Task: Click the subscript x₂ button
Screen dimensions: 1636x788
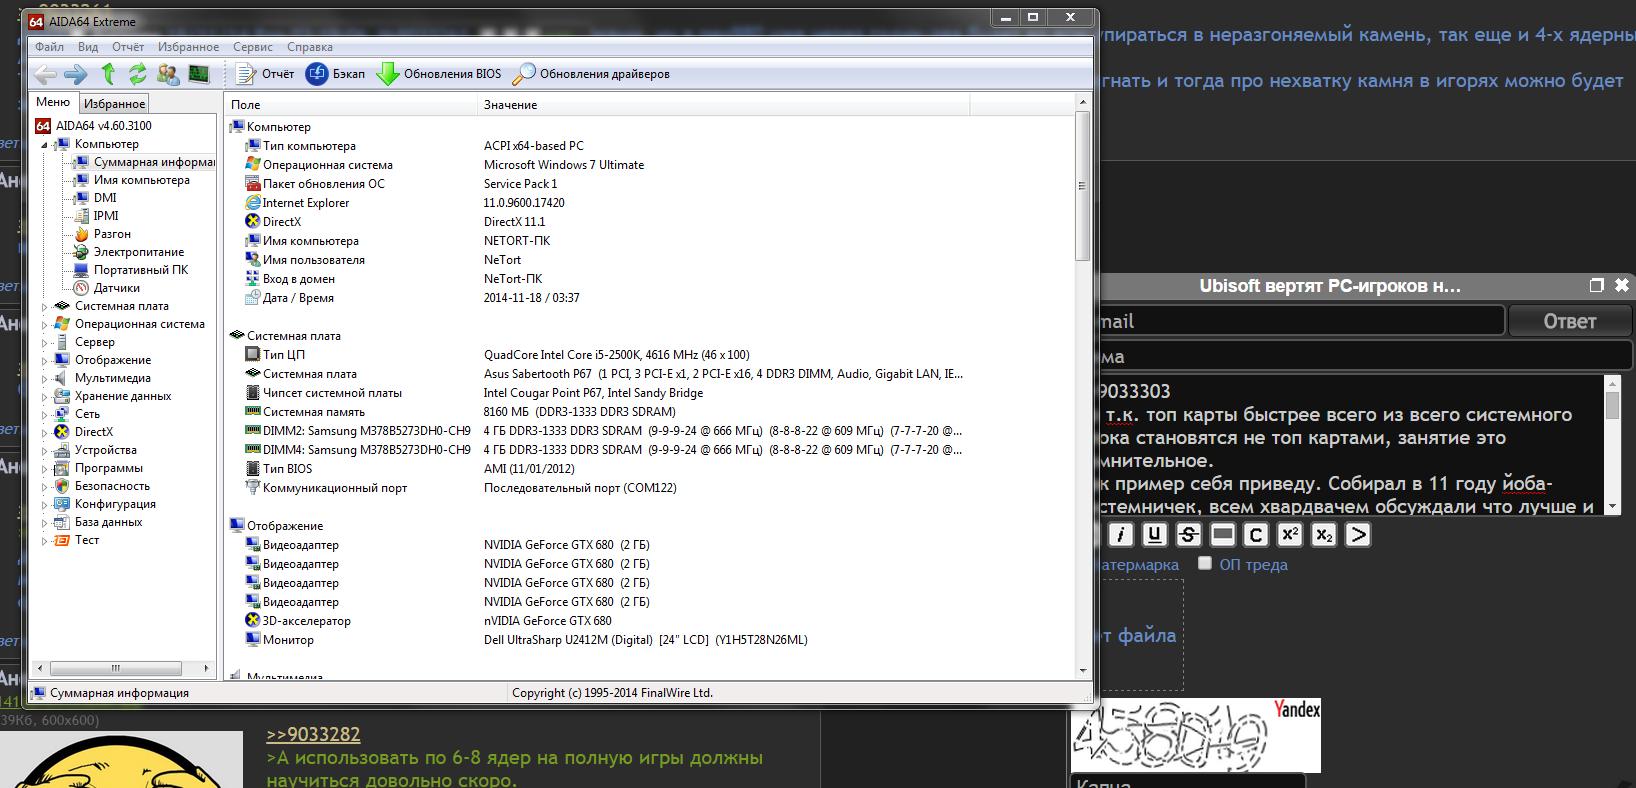Action: (1324, 535)
